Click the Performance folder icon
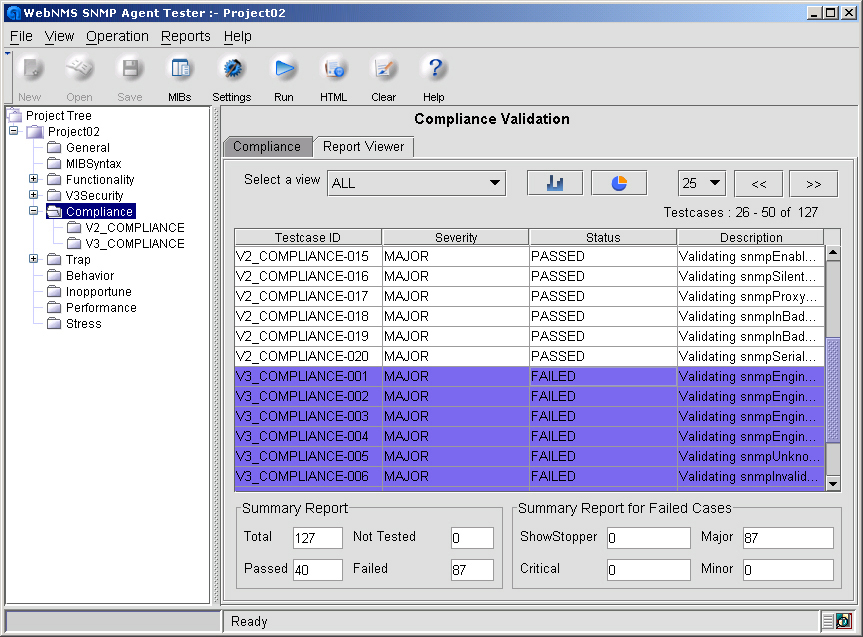Image resolution: width=863 pixels, height=637 pixels. point(54,307)
